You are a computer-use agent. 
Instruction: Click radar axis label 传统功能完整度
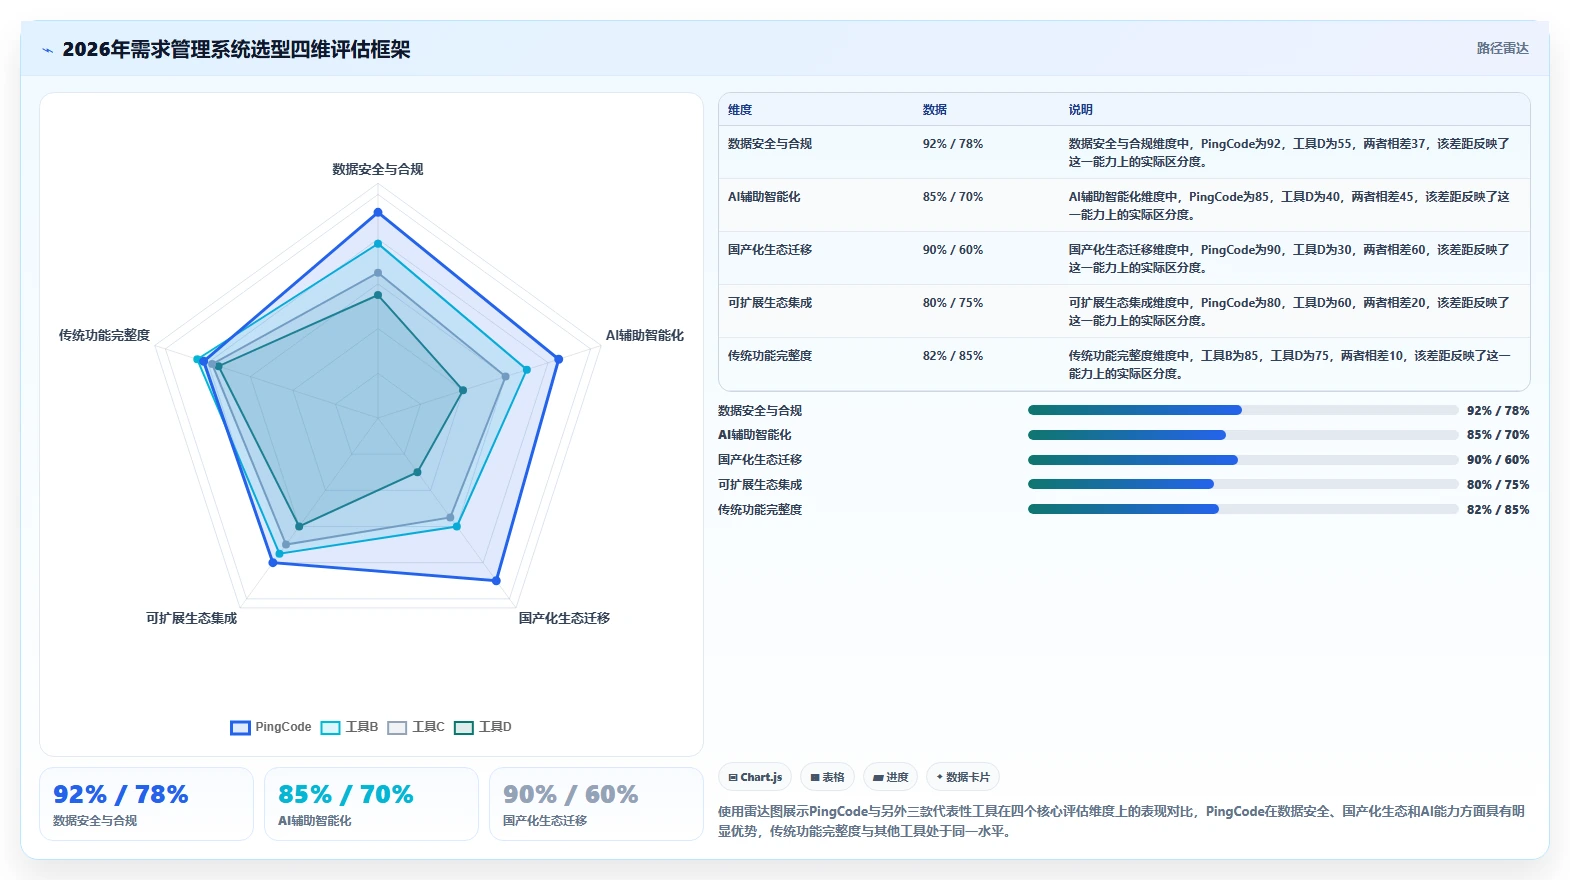click(104, 335)
